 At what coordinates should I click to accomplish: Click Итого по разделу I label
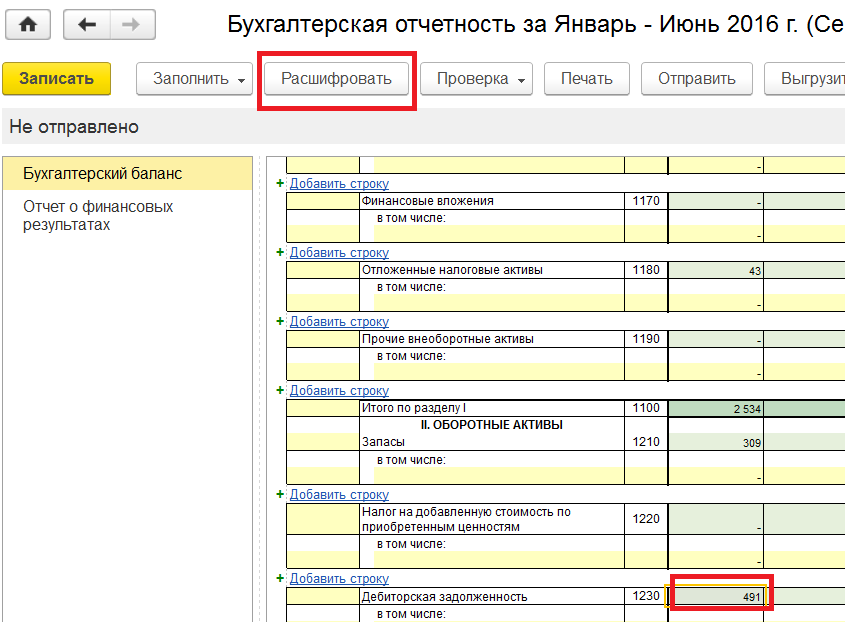pos(414,408)
